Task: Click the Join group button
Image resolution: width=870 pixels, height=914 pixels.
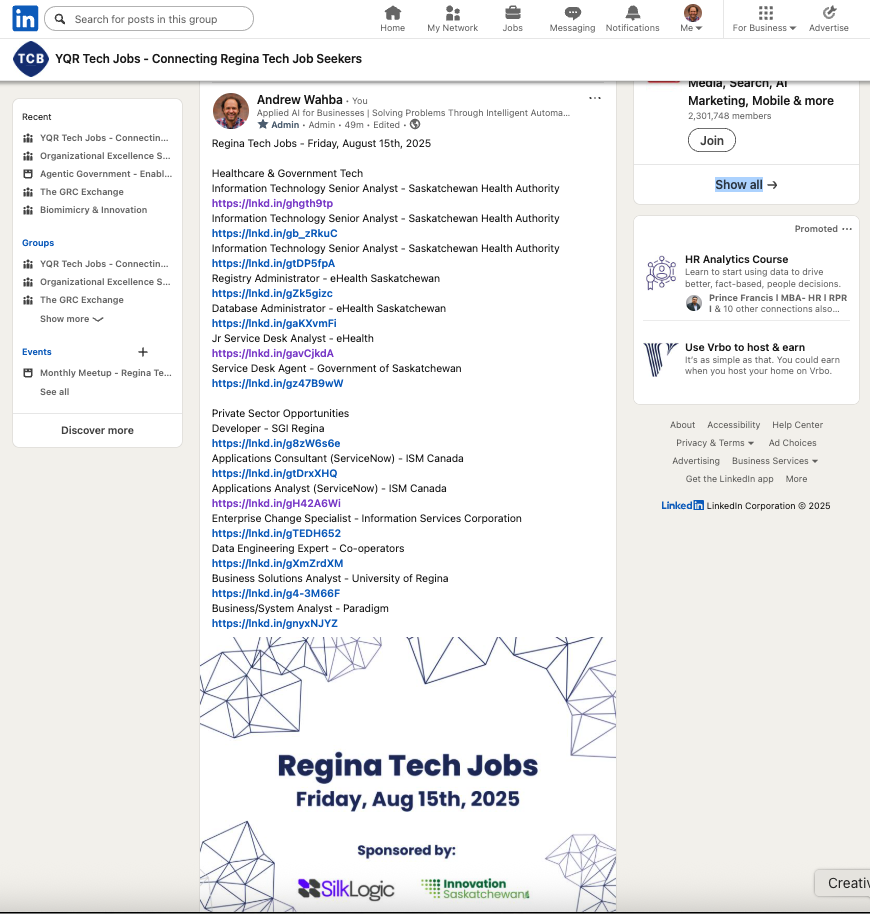Action: (711, 141)
